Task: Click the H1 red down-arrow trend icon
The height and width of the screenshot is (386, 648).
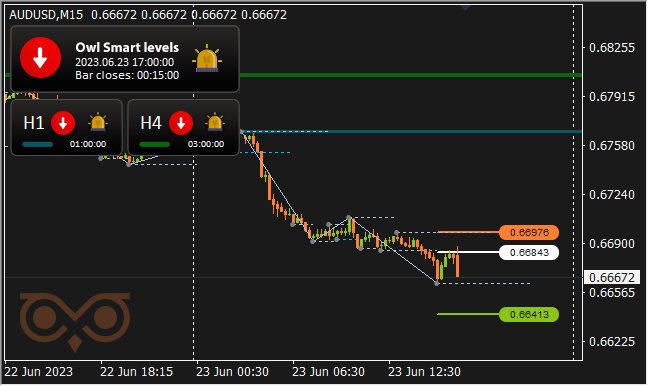Action: [63, 123]
